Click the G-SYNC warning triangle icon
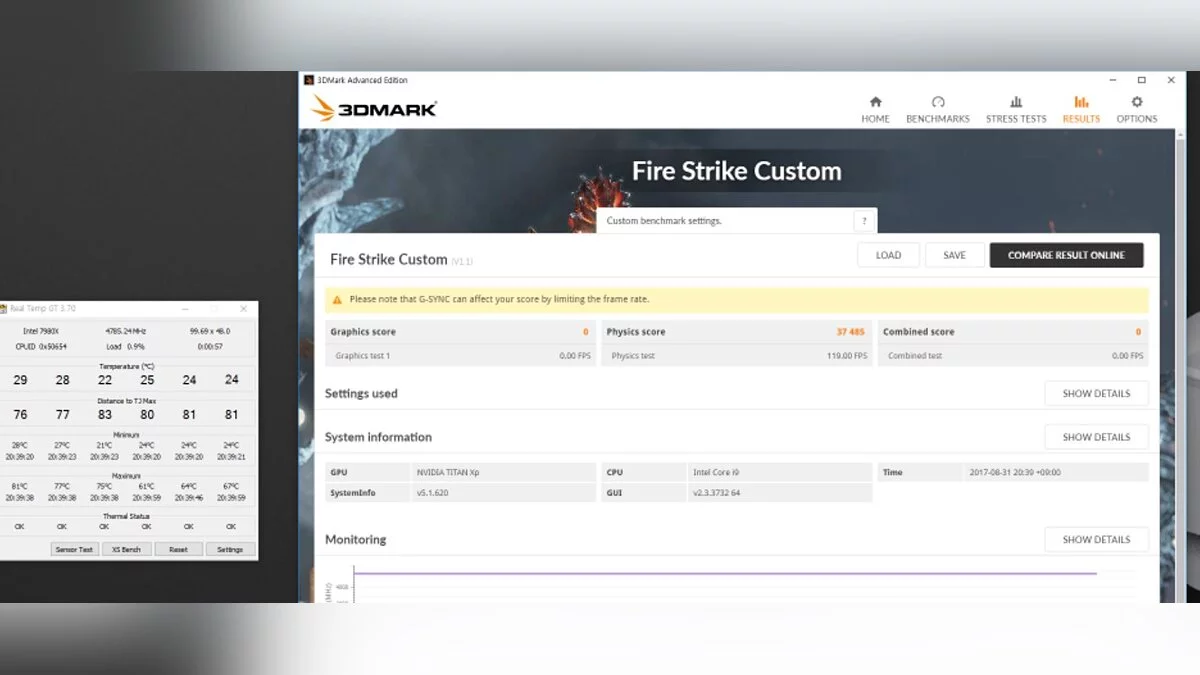1200x675 pixels. point(337,299)
